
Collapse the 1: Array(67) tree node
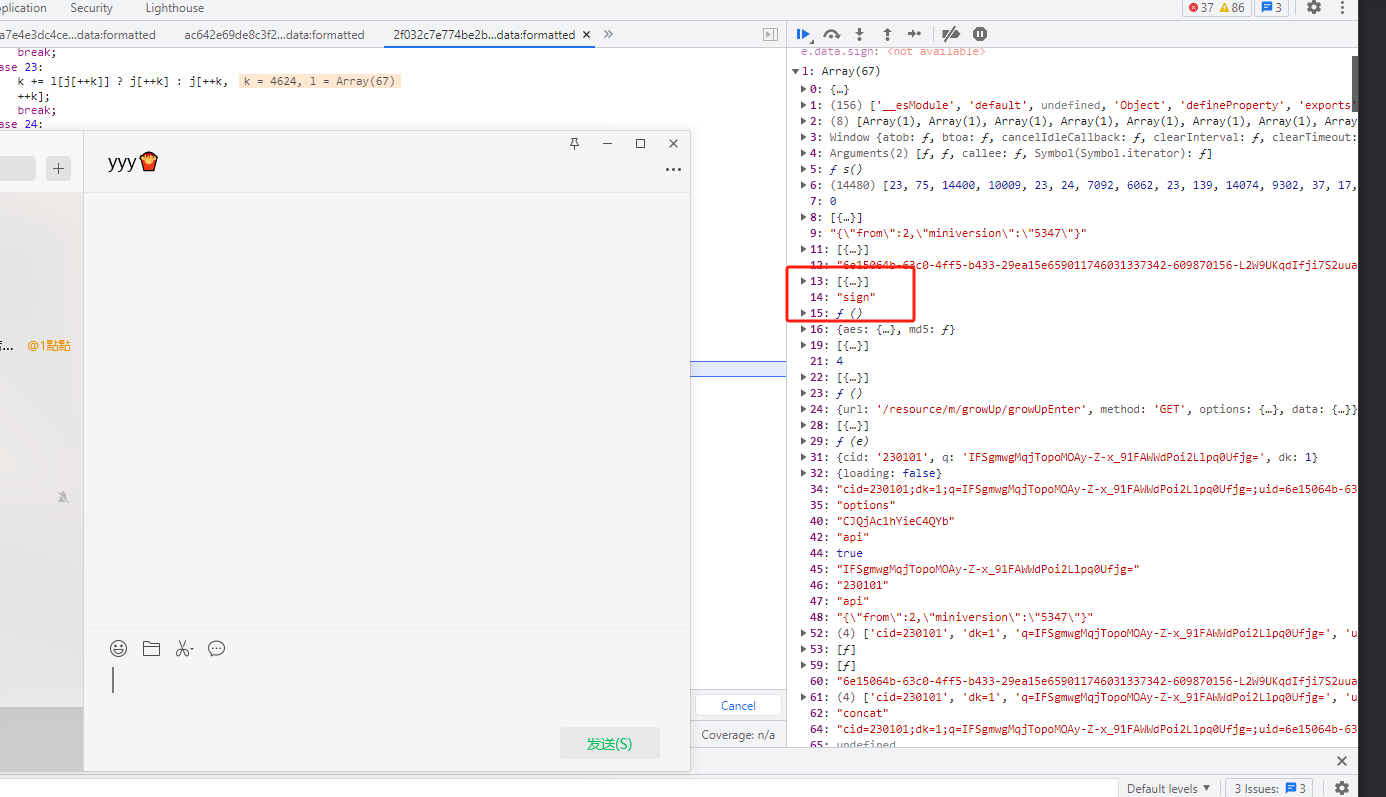[x=796, y=72]
